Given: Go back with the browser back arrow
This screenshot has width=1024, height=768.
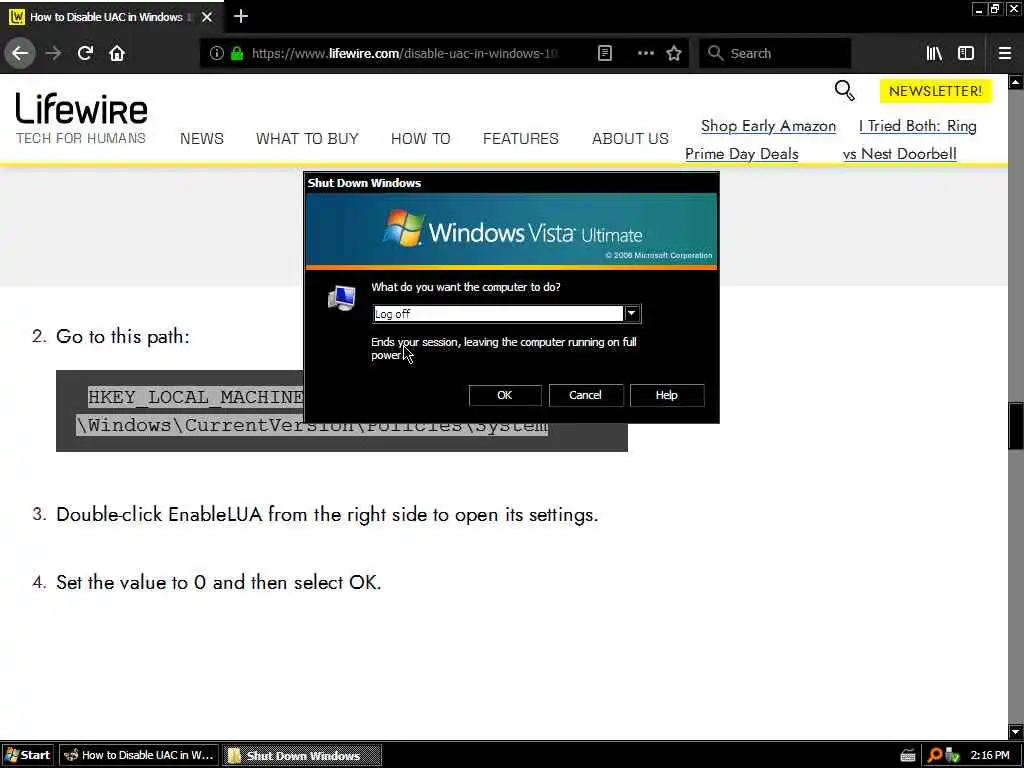Looking at the screenshot, I should tap(20, 54).
